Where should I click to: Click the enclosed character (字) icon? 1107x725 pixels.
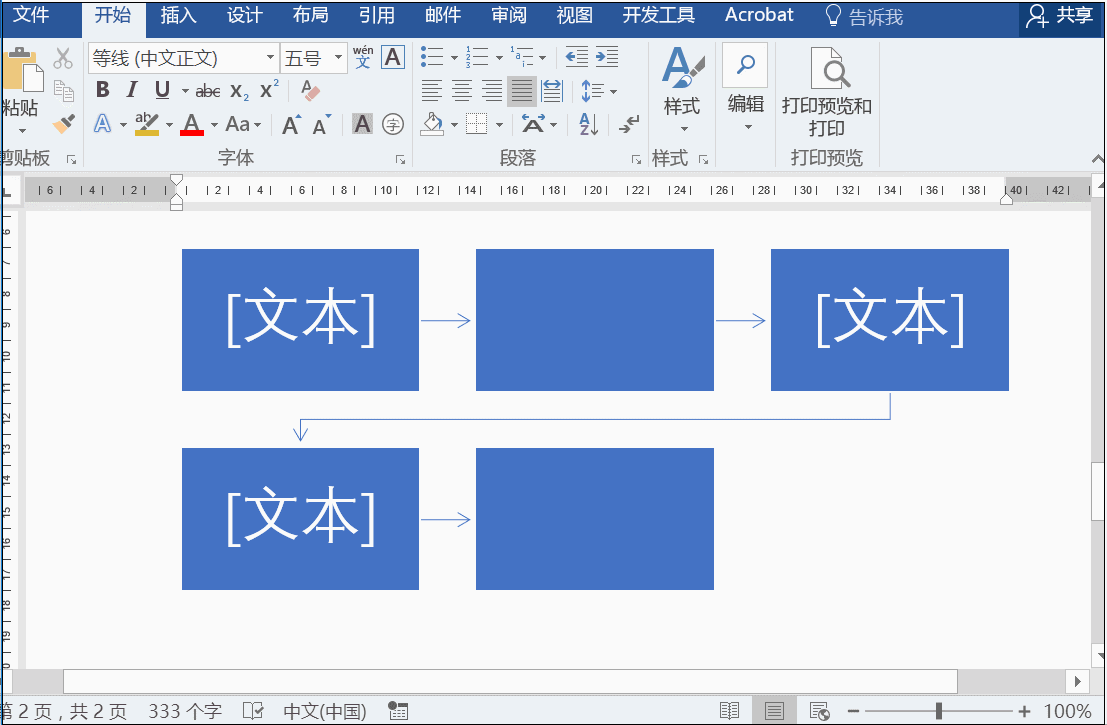393,124
